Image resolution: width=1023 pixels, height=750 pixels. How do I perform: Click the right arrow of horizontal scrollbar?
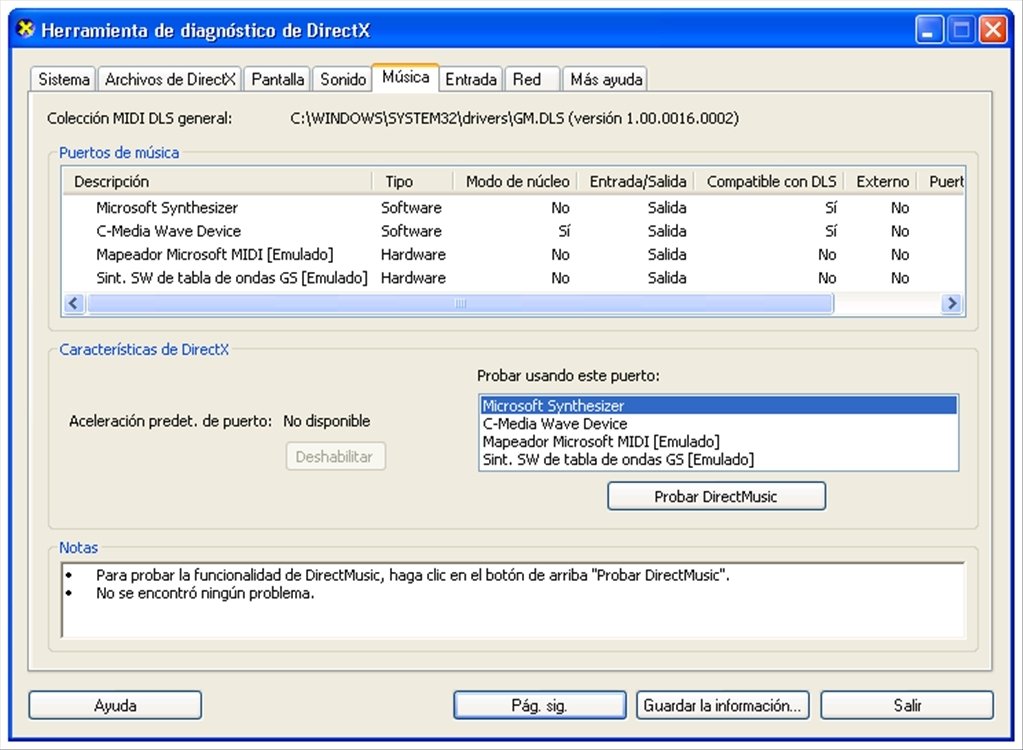pos(952,303)
